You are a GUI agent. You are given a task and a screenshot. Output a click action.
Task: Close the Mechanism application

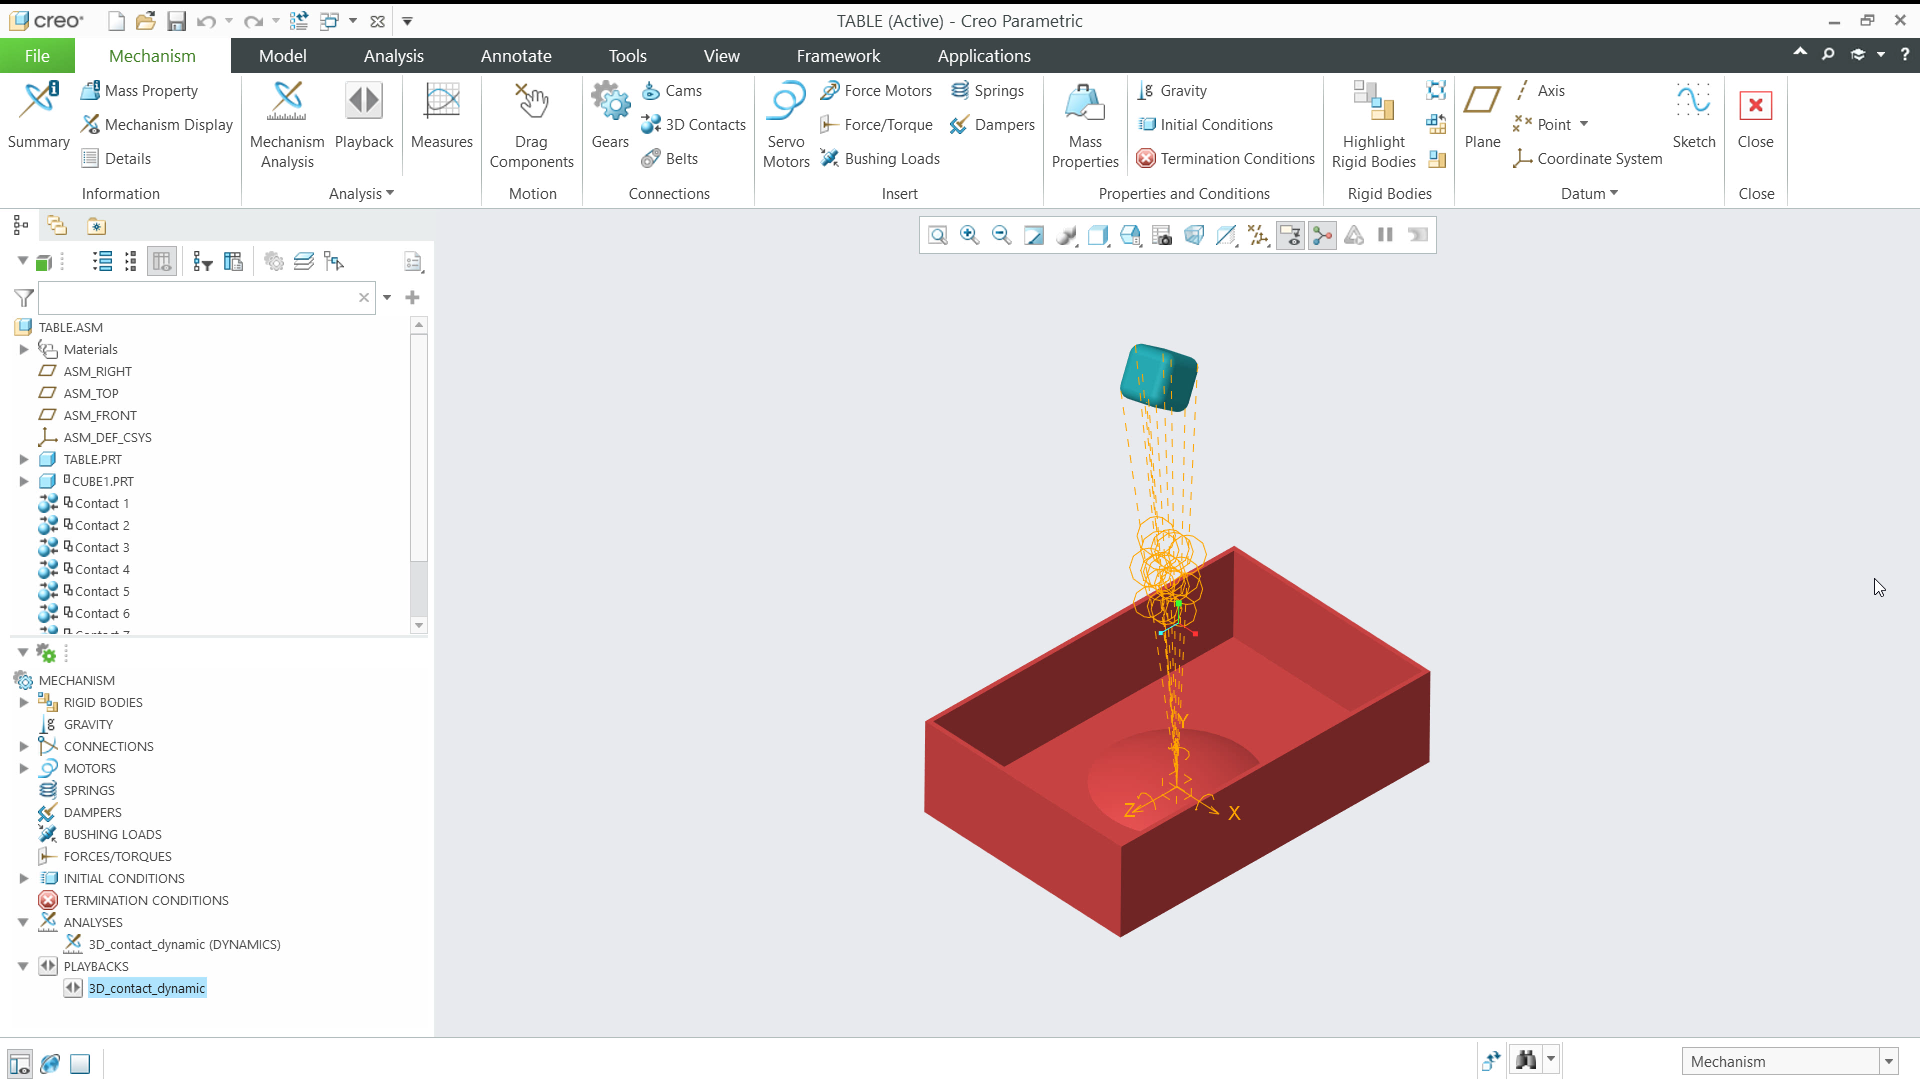click(1755, 116)
